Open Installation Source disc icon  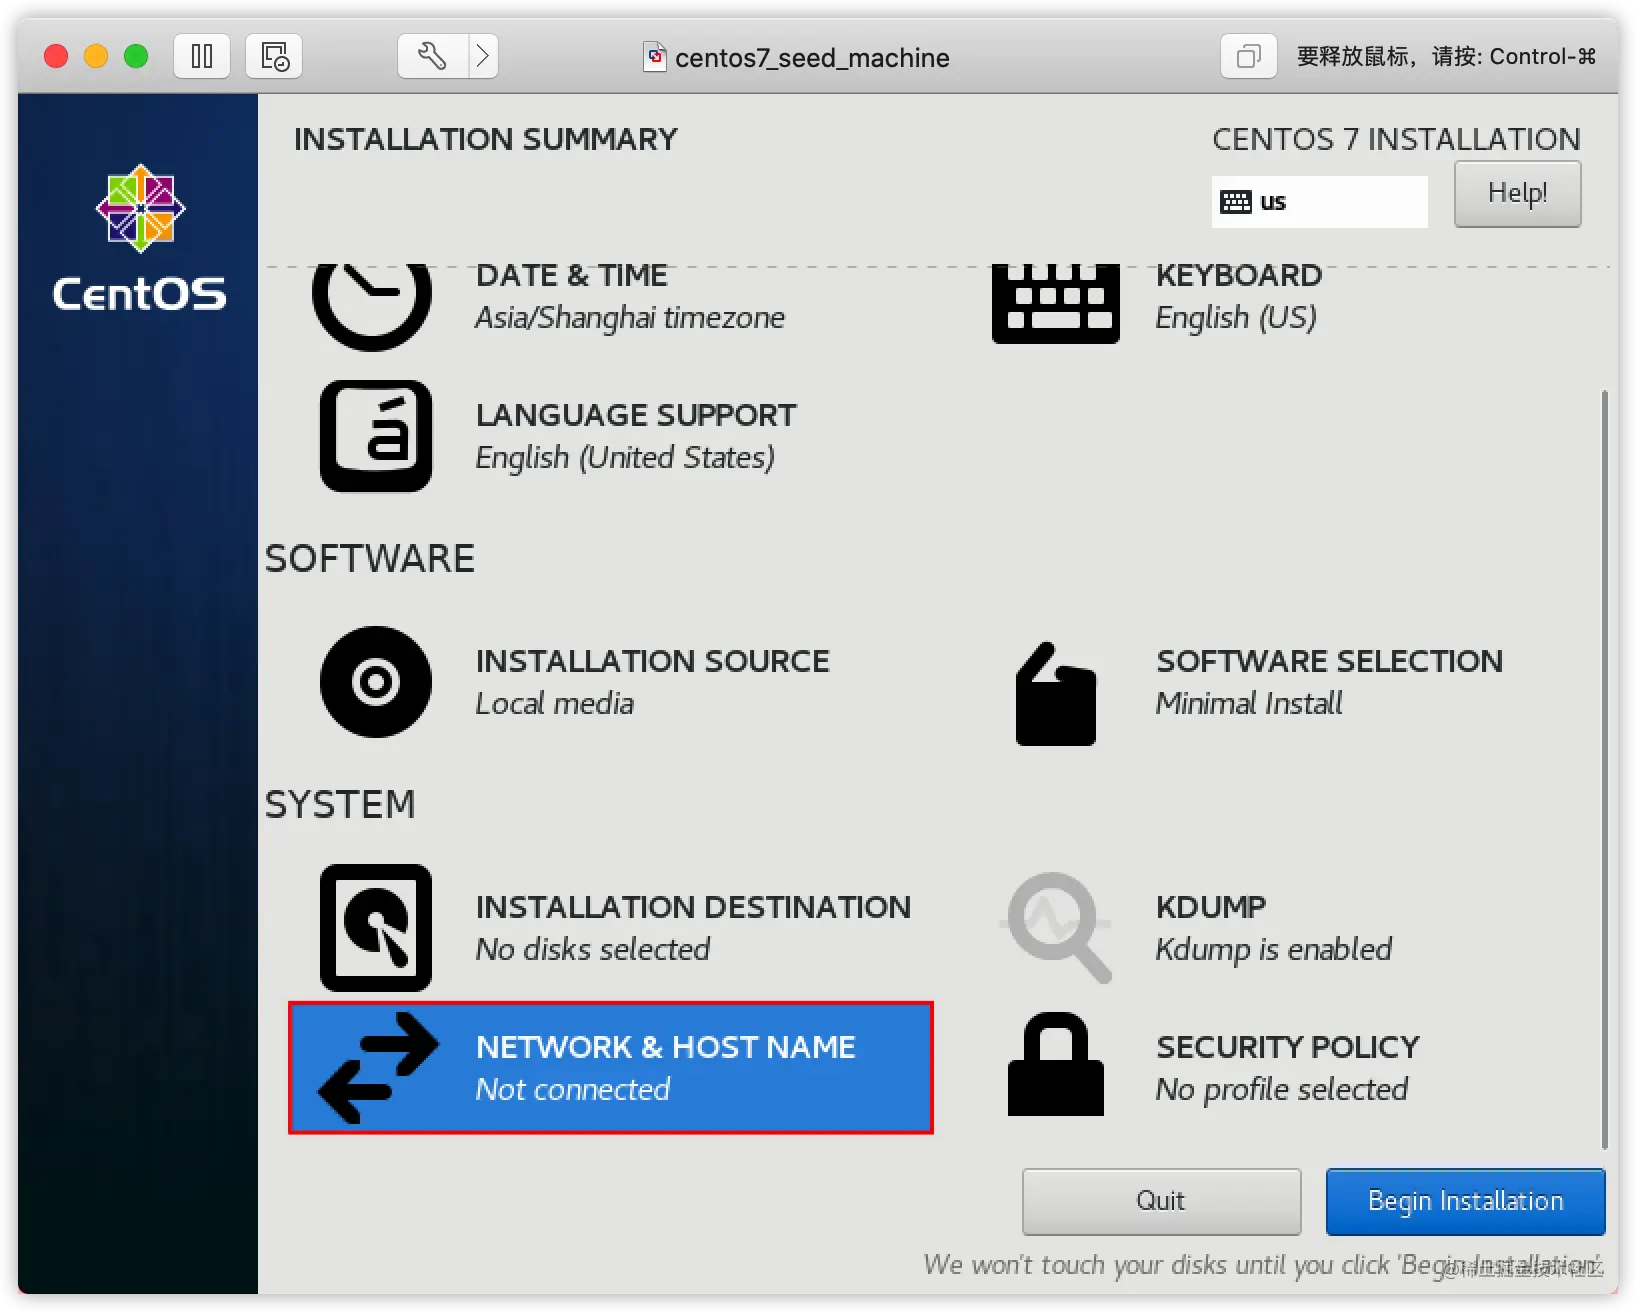point(376,682)
